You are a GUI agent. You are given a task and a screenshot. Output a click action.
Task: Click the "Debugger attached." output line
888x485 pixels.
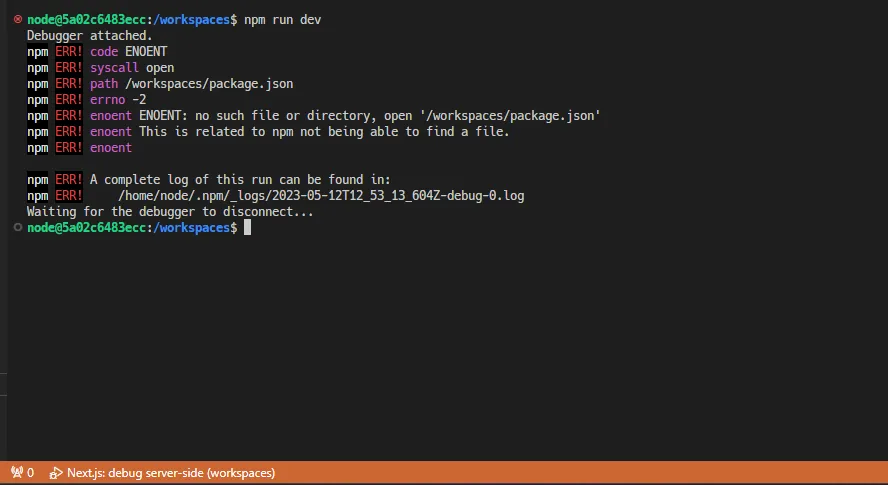(89, 36)
